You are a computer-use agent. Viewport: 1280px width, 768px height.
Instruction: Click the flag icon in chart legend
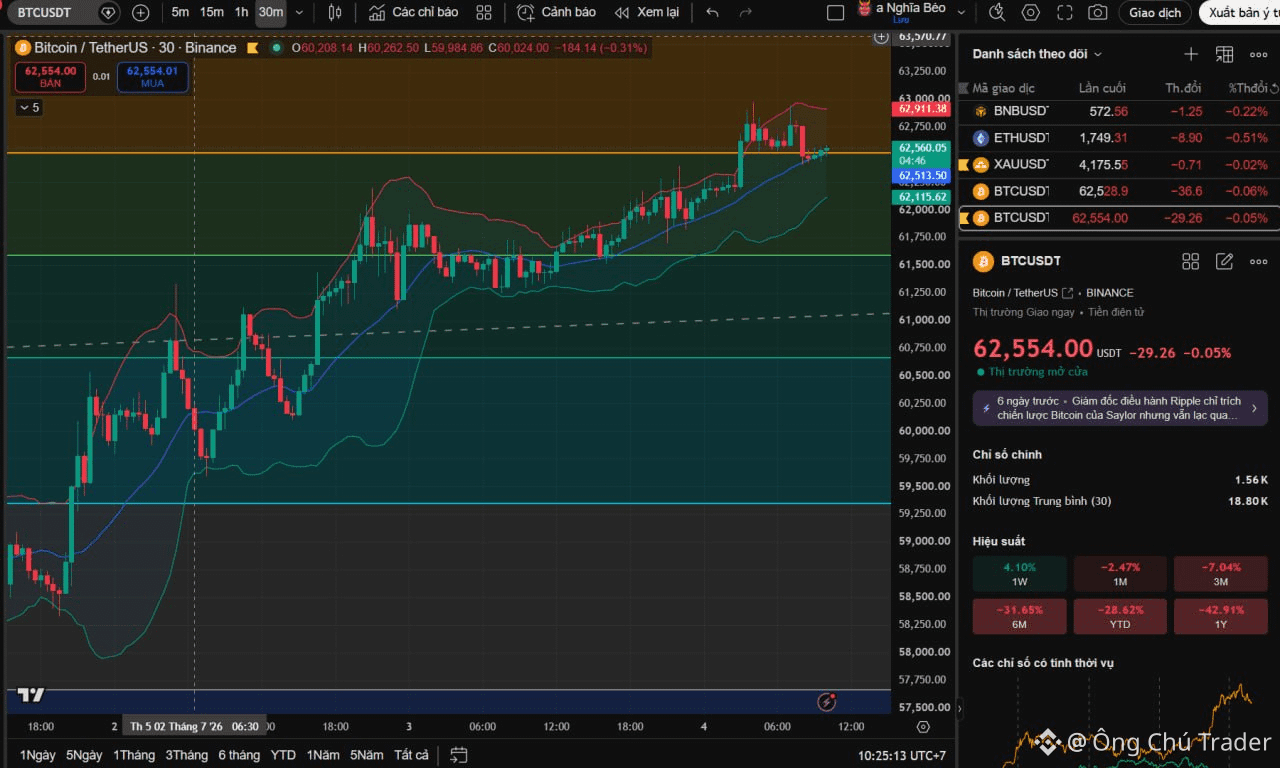pyautogui.click(x=252, y=48)
